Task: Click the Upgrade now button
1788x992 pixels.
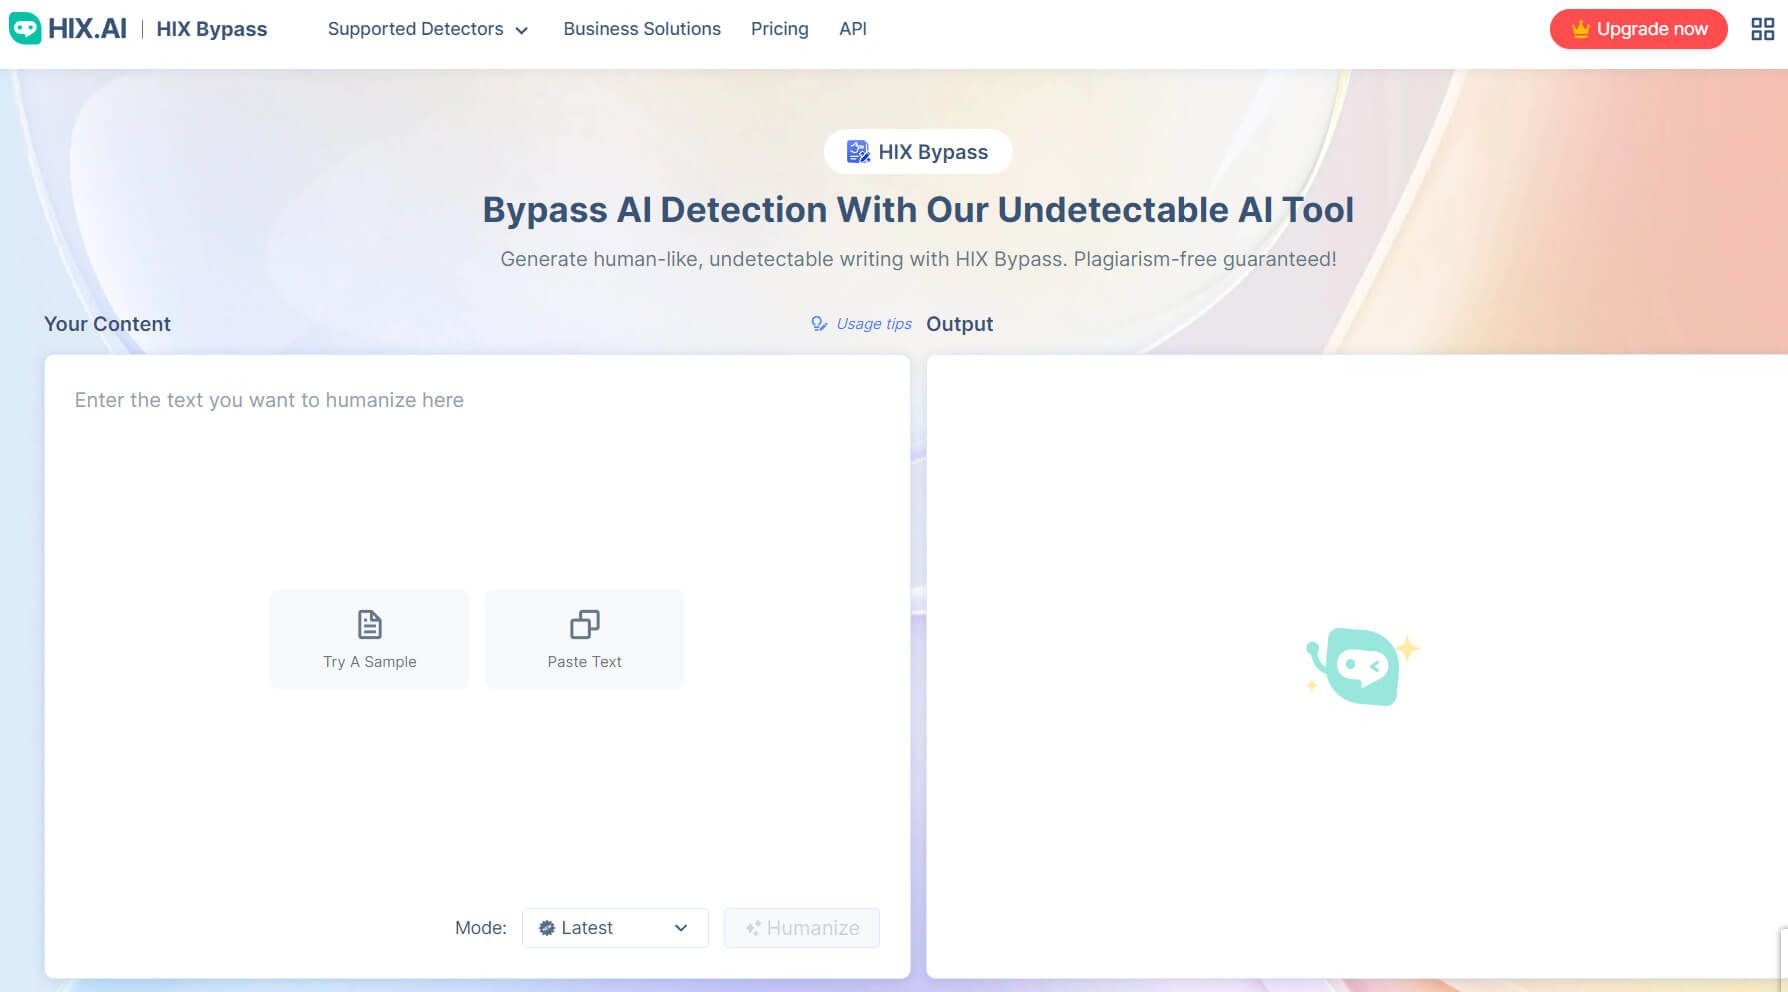Action: click(1638, 29)
